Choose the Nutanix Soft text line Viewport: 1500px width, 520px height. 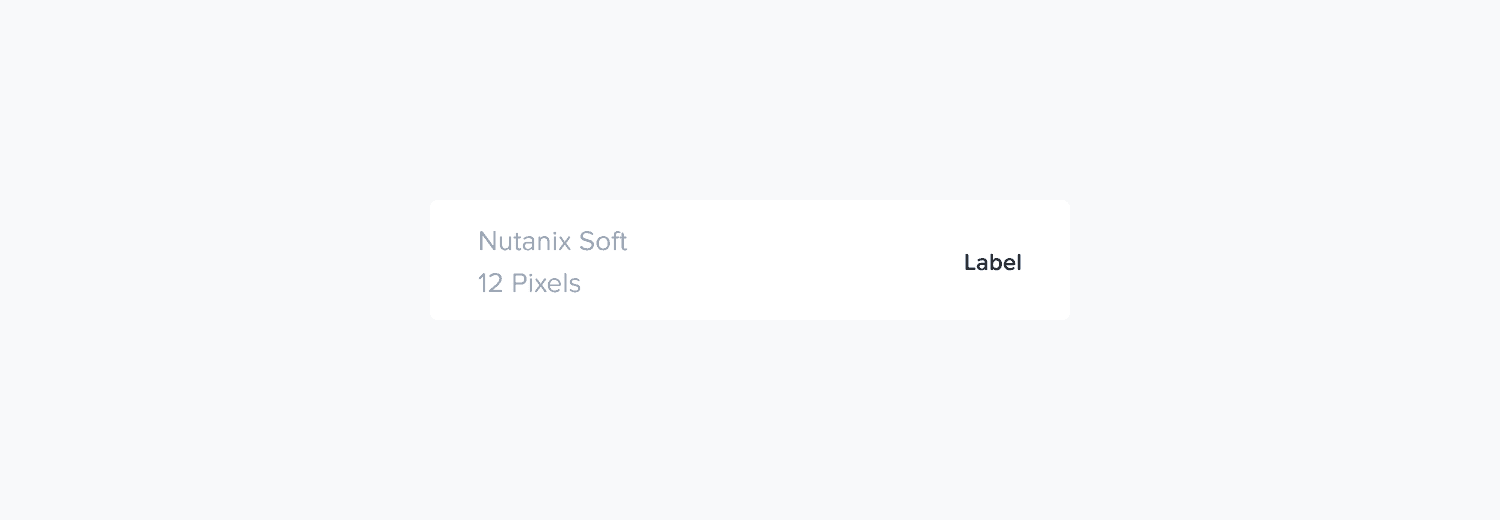(552, 241)
